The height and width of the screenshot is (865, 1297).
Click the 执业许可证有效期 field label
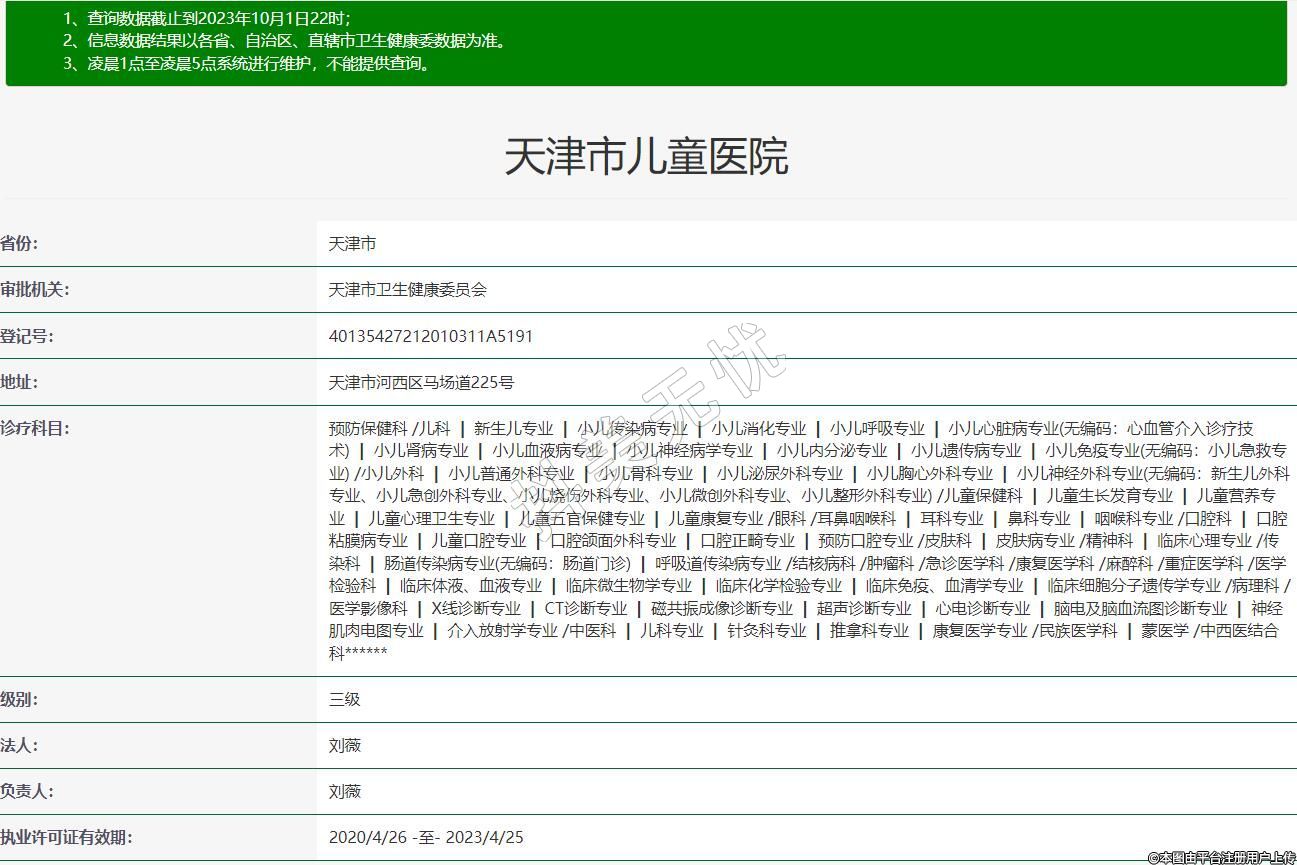coord(66,837)
